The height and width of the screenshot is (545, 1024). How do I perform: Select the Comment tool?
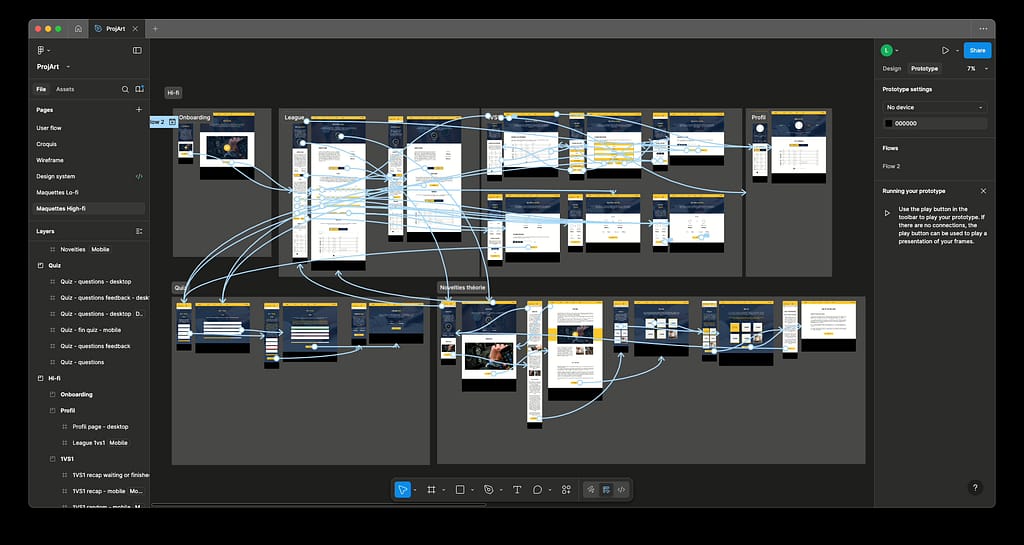click(537, 490)
